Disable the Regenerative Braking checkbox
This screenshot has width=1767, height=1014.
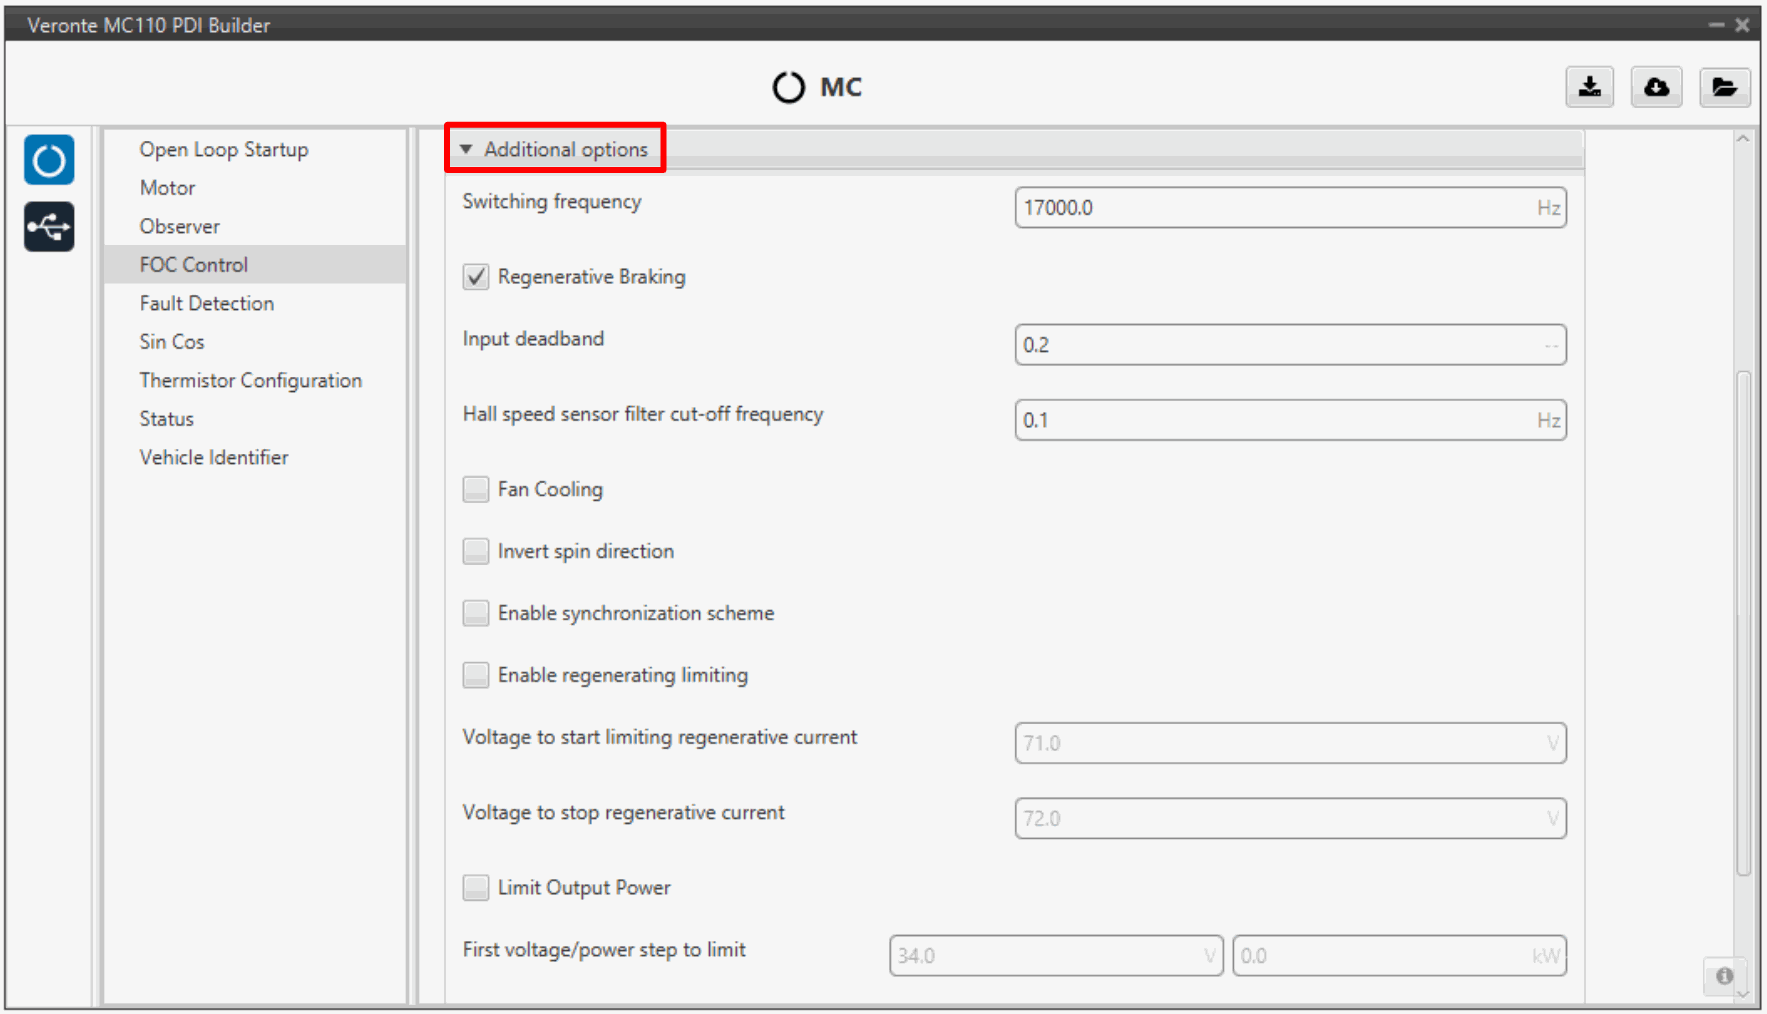point(476,277)
